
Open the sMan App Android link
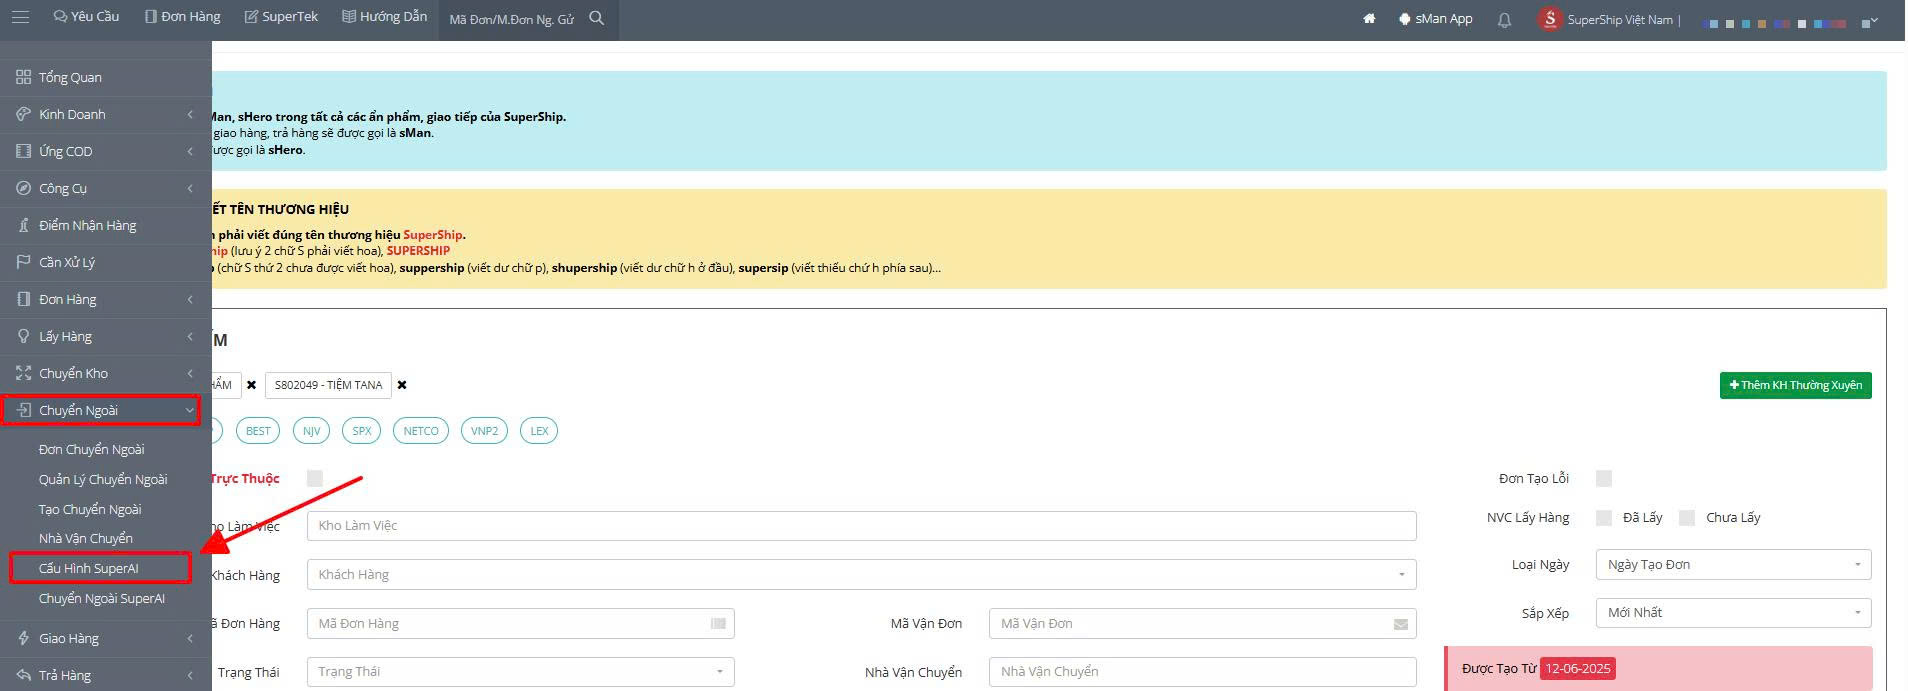click(x=1435, y=19)
